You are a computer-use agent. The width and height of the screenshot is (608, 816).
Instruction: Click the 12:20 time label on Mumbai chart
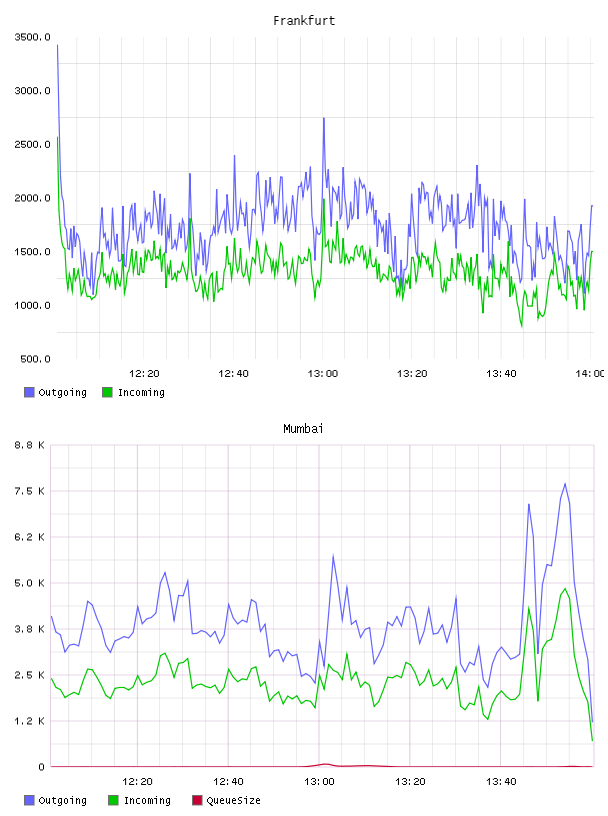point(137,782)
